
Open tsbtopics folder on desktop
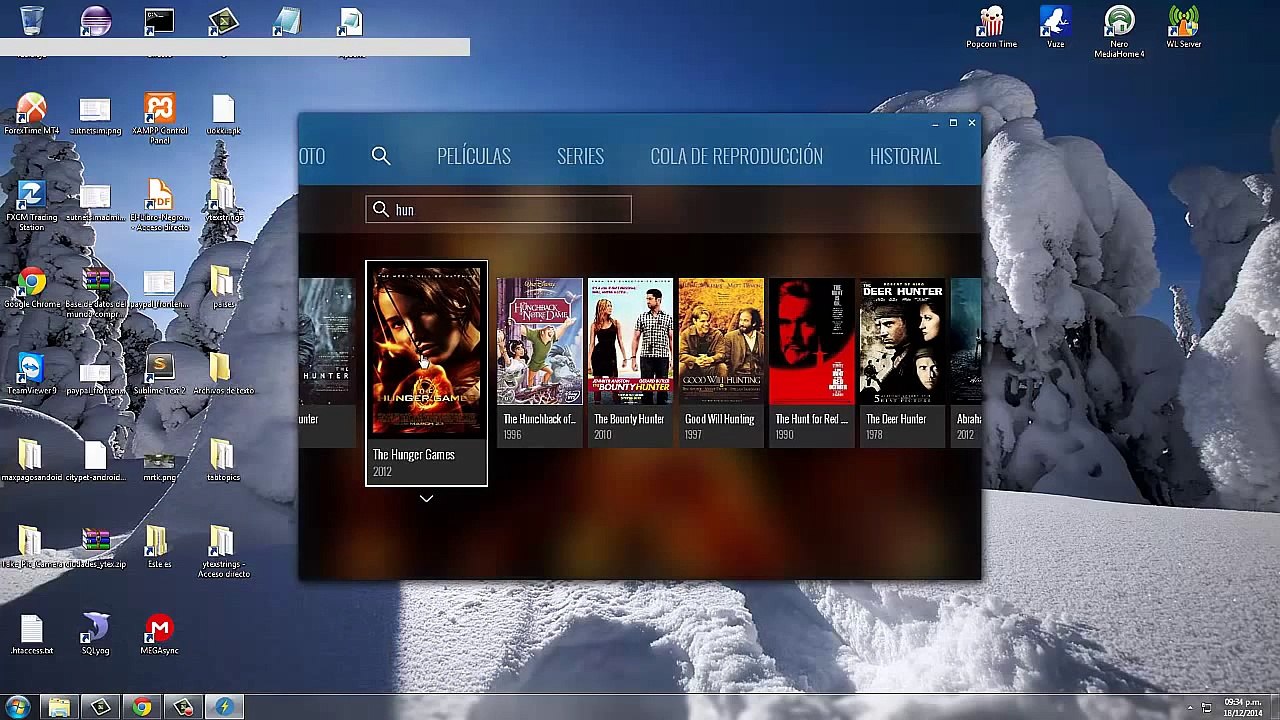click(223, 462)
